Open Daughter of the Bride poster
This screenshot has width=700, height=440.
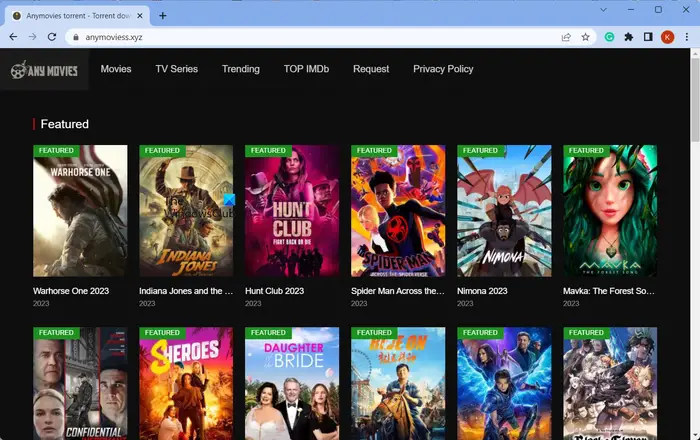point(292,384)
